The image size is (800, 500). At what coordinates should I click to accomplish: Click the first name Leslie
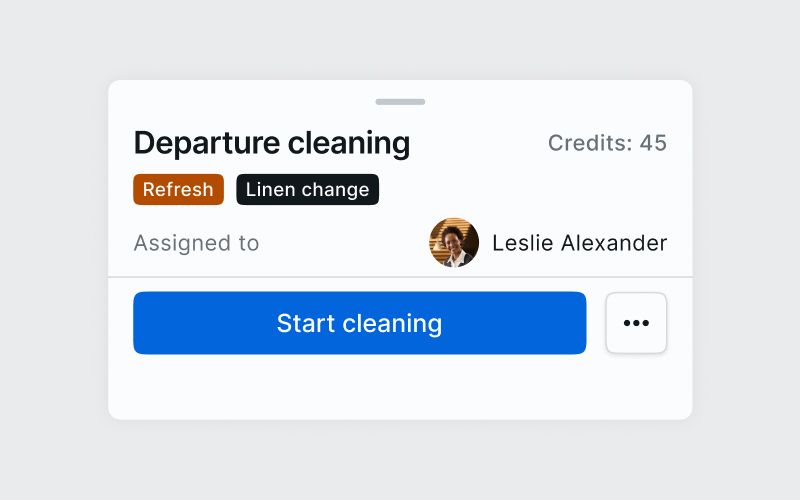click(522, 243)
